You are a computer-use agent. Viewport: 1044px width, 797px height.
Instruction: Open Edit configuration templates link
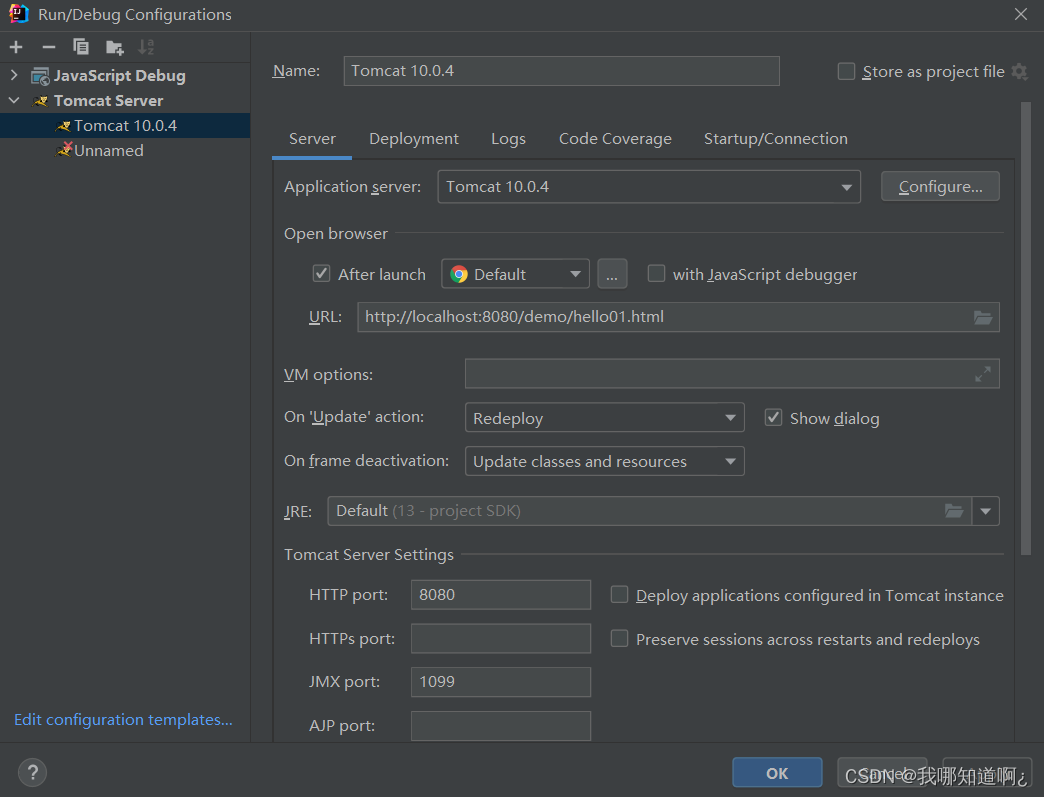pos(123,720)
